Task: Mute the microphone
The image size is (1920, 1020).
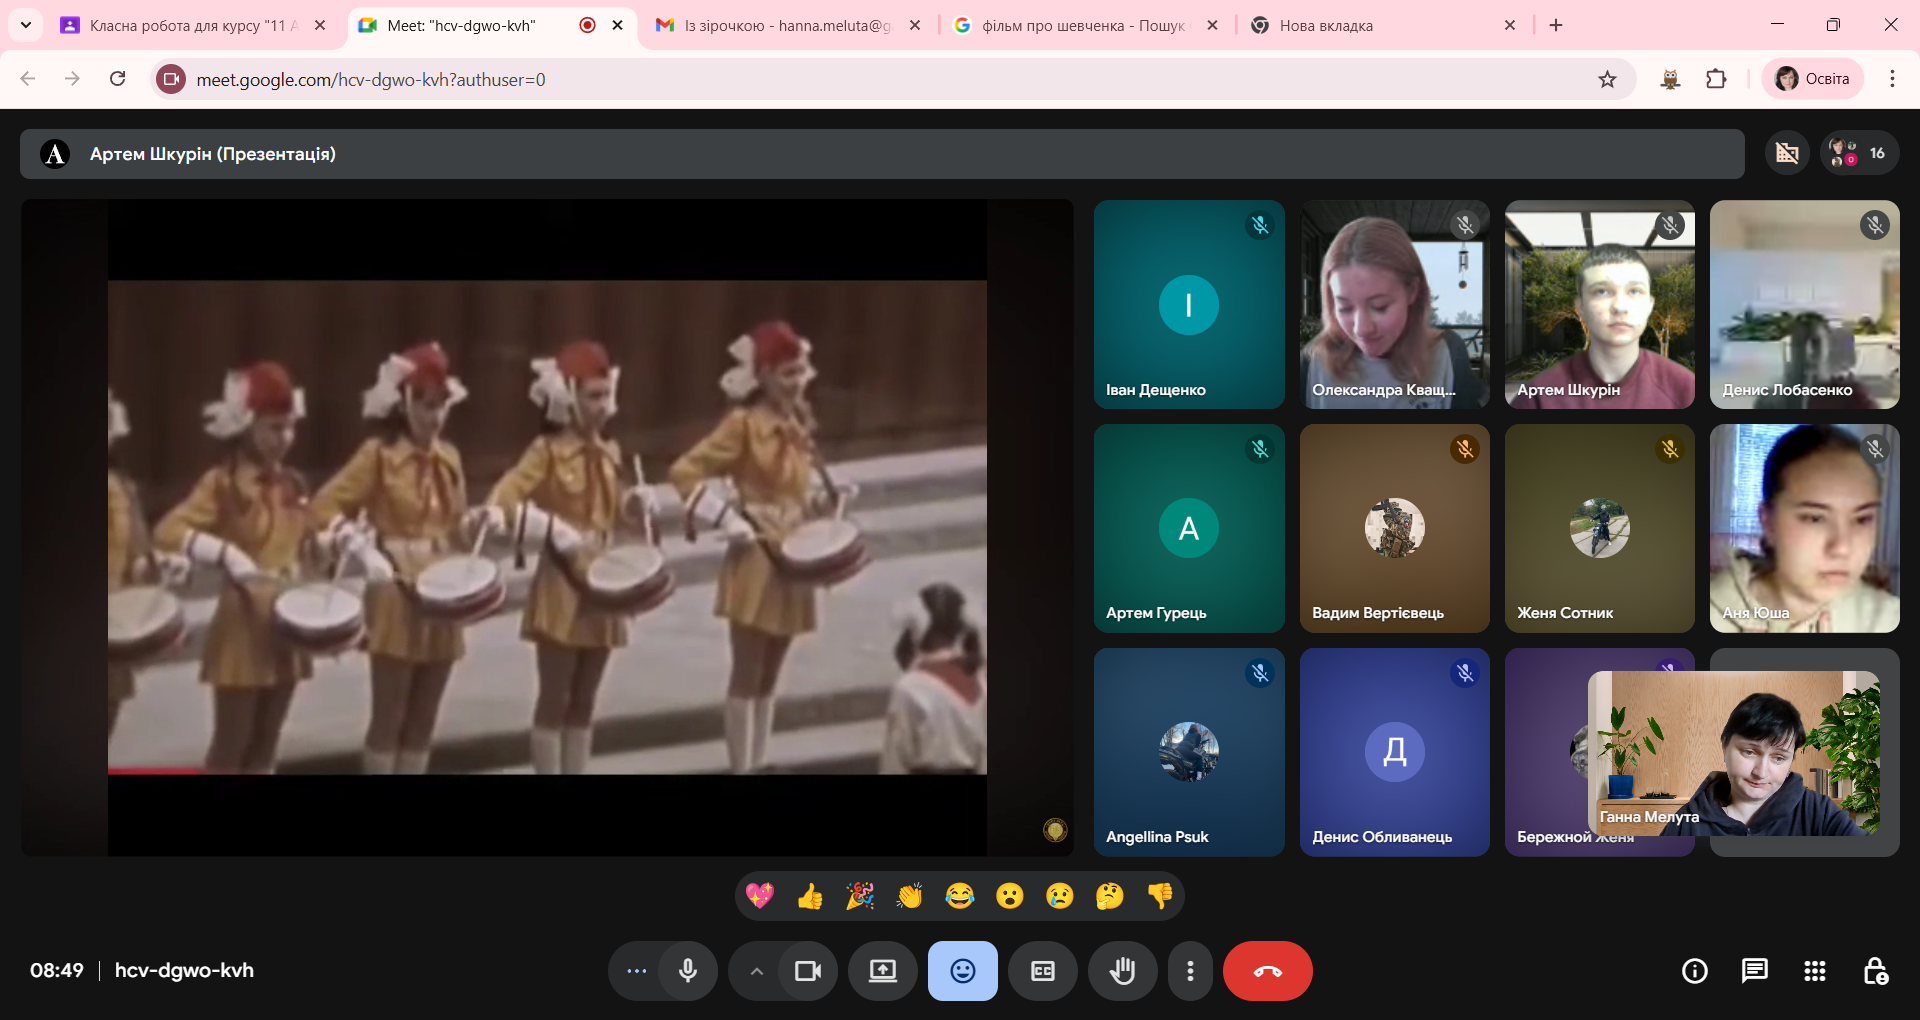Action: 688,971
